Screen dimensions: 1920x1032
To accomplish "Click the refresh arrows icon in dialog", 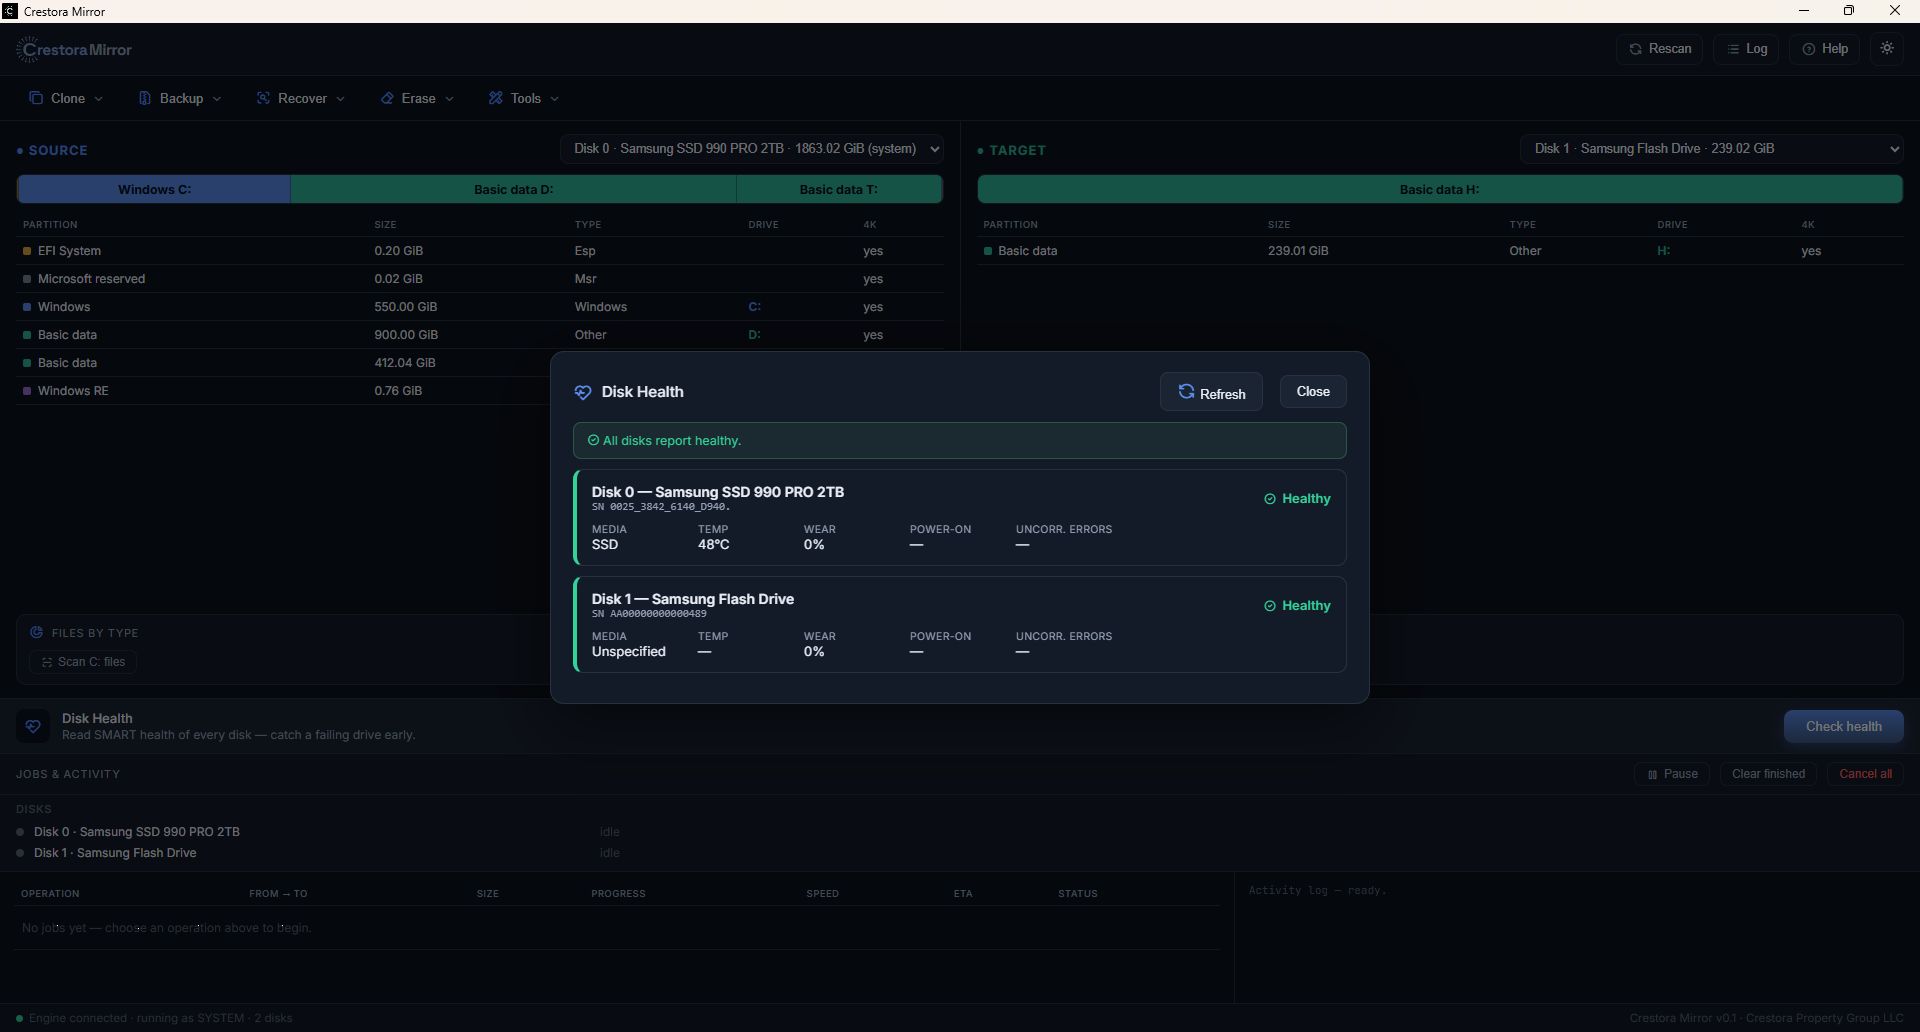I will (1186, 391).
